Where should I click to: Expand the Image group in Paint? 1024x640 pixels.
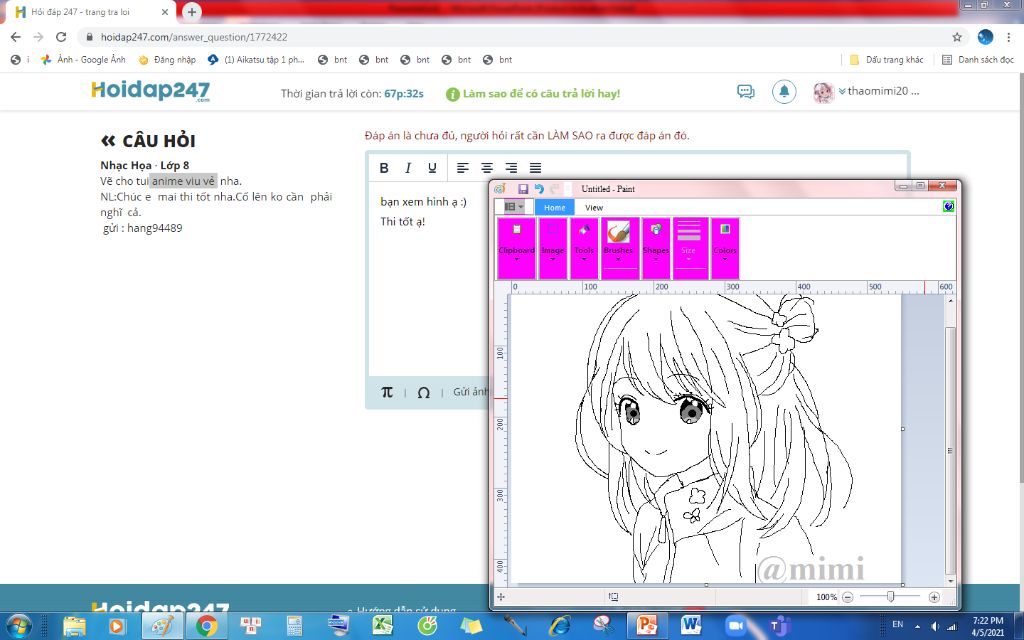(552, 248)
